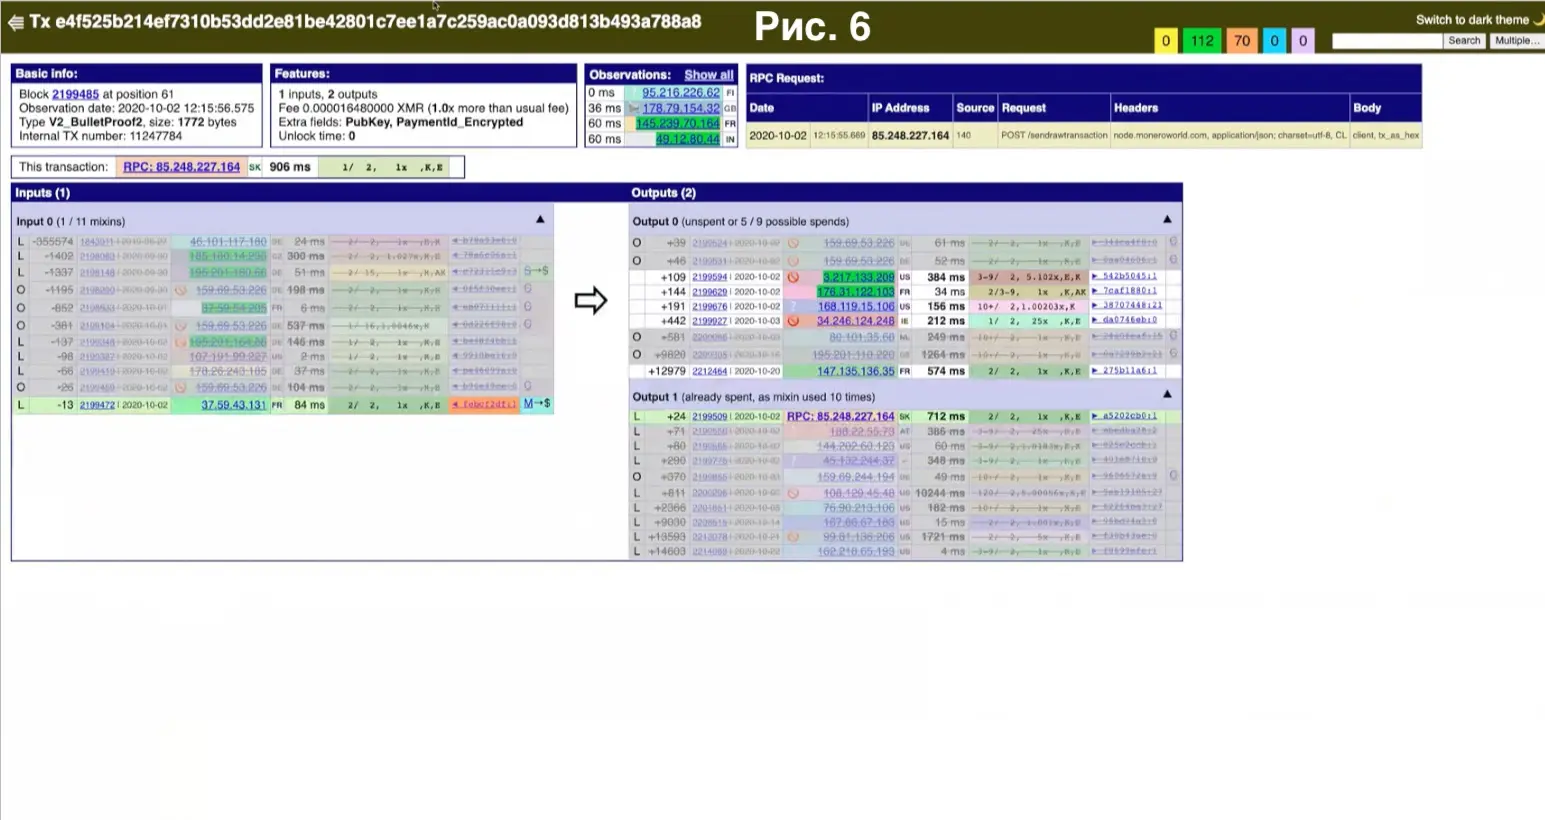The width and height of the screenshot is (1545, 820).
Task: Open RPC: 85.248.227.164 link in This transaction
Action: point(181,167)
